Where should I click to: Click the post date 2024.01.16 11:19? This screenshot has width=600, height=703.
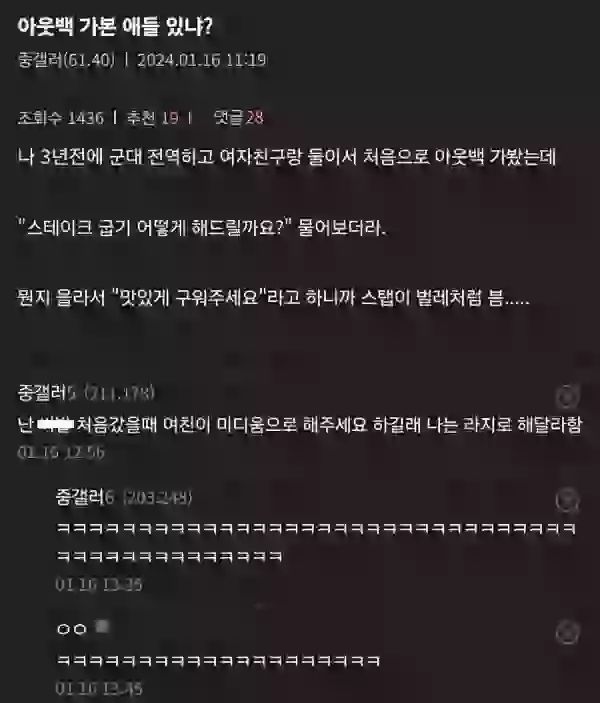pyautogui.click(x=202, y=60)
